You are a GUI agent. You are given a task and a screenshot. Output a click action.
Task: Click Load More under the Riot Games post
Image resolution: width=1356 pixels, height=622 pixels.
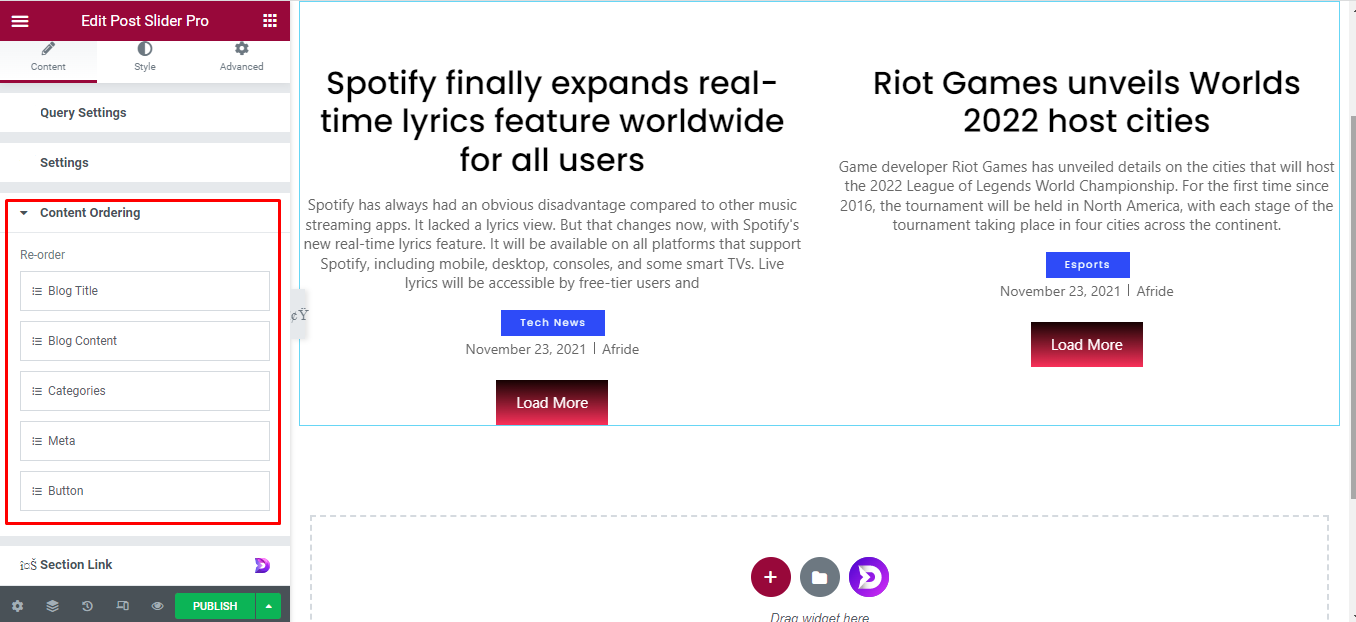pyautogui.click(x=1087, y=345)
